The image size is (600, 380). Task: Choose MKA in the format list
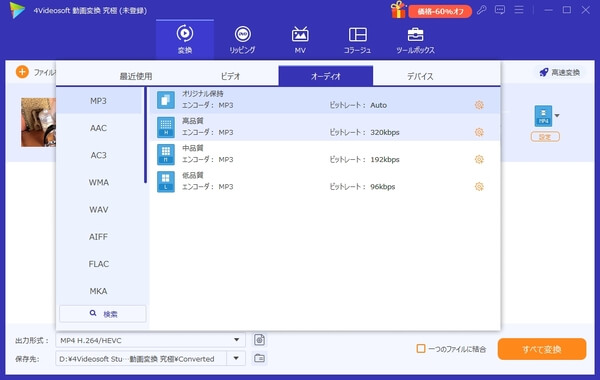click(x=99, y=291)
